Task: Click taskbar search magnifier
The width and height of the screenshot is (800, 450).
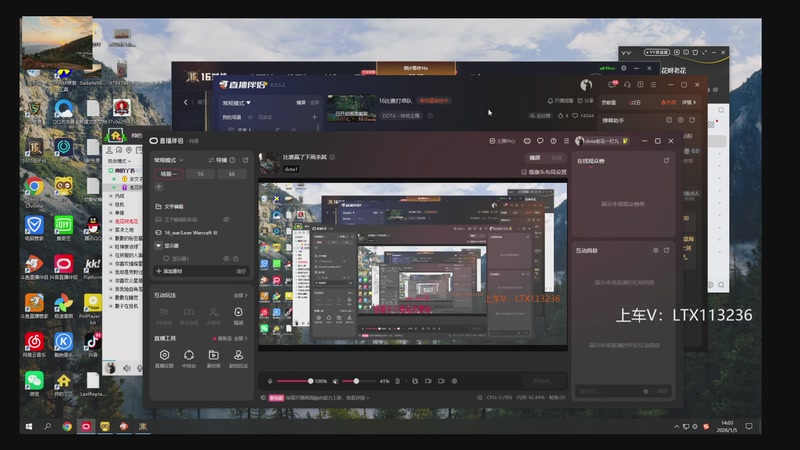Action: pos(47,427)
